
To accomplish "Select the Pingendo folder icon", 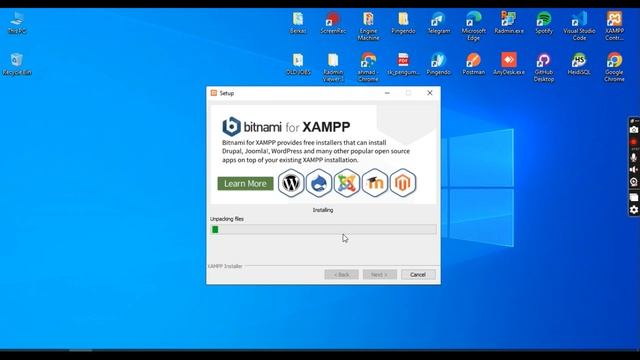I will [403, 23].
